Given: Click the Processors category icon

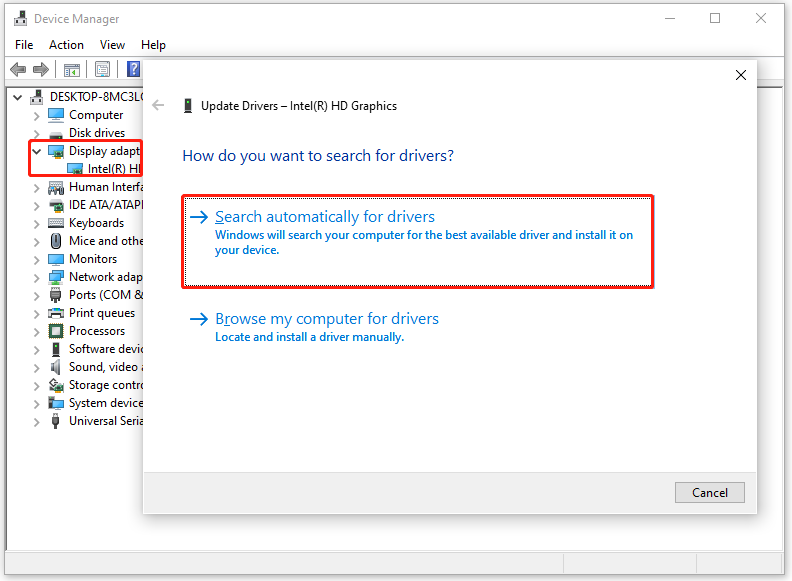Looking at the screenshot, I should coord(56,331).
